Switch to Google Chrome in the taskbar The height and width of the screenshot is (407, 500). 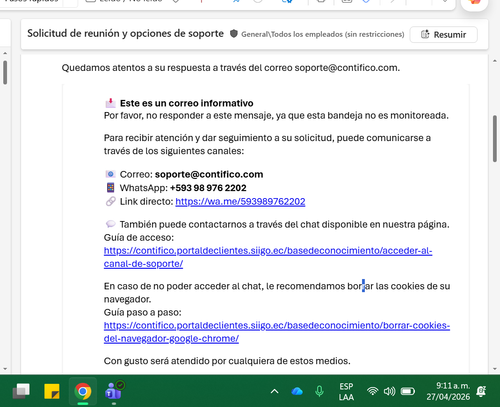83,391
